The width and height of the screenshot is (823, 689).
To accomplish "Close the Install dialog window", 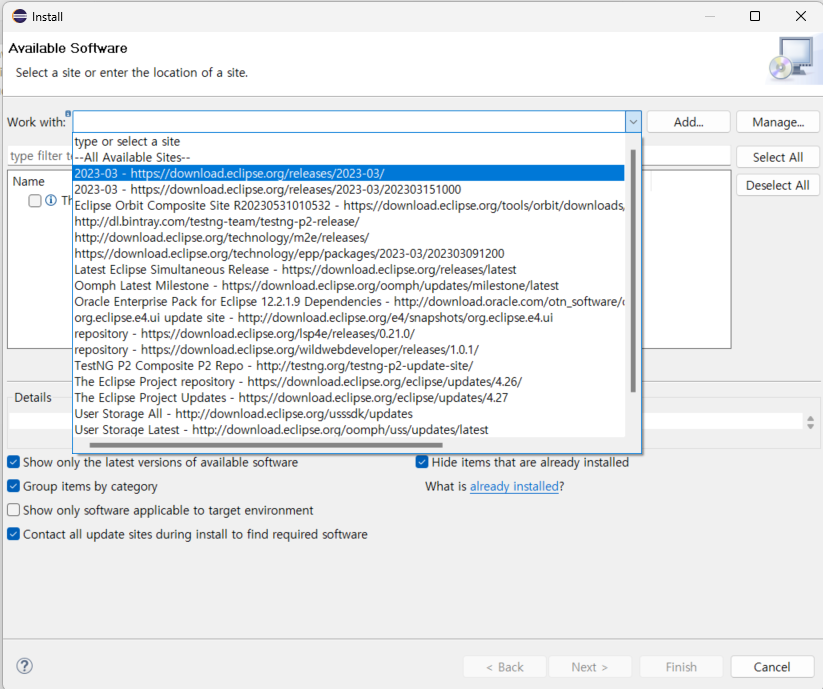I will coord(800,16).
